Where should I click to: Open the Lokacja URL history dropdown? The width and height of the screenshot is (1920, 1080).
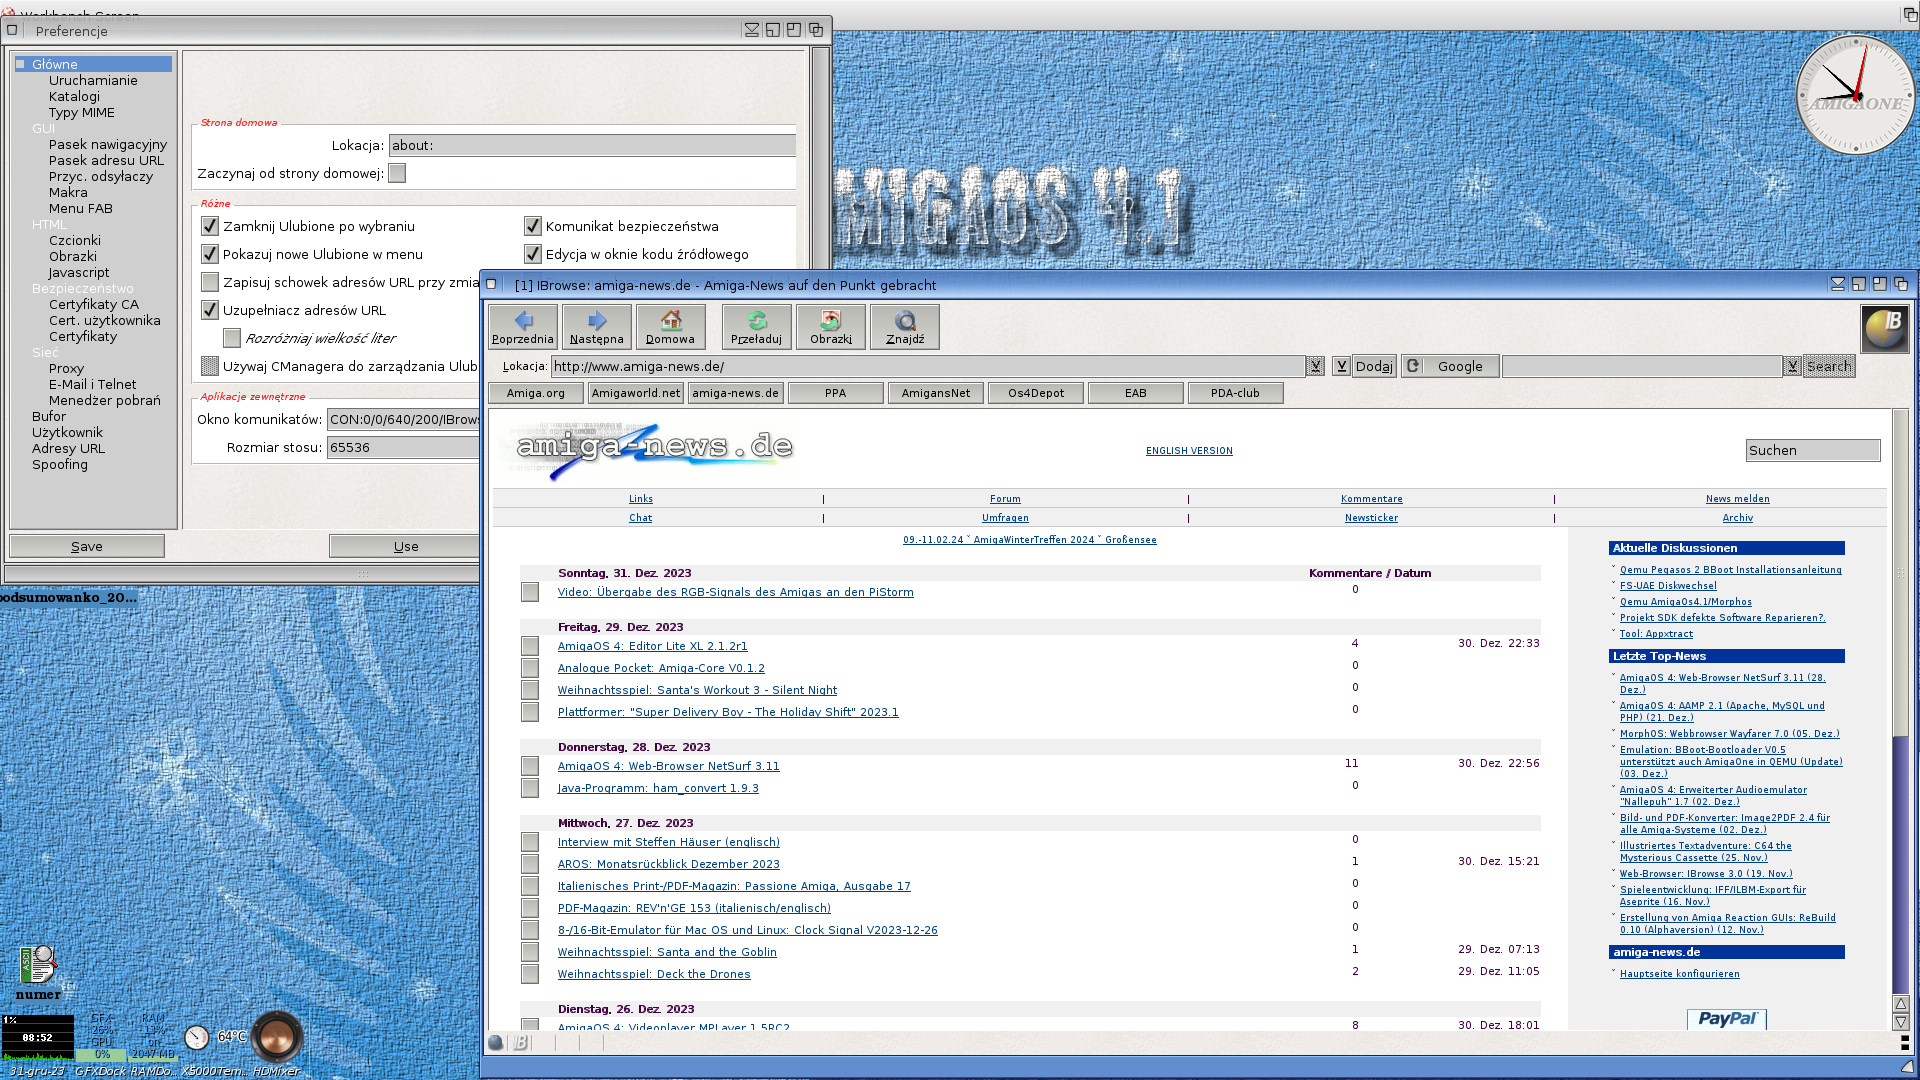(x=1316, y=366)
